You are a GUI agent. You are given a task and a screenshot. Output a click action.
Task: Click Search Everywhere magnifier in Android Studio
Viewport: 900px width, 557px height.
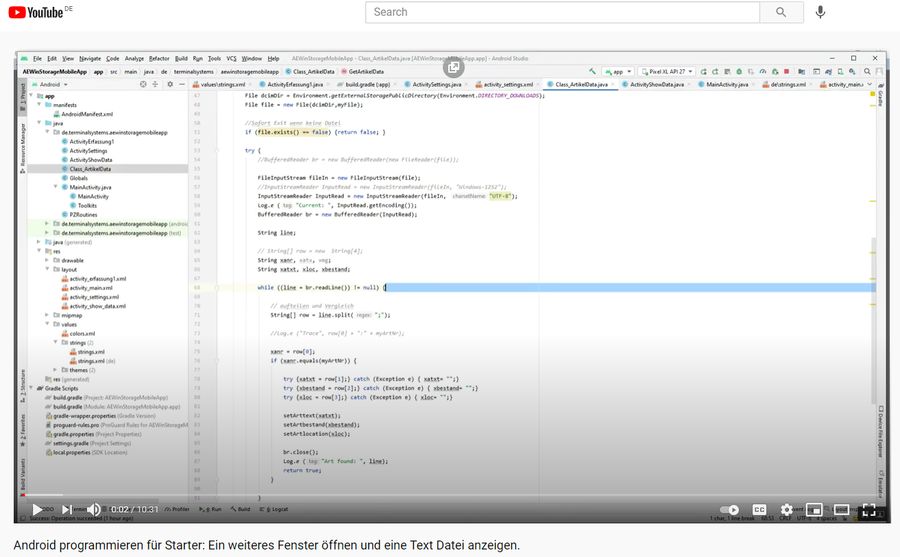click(867, 72)
